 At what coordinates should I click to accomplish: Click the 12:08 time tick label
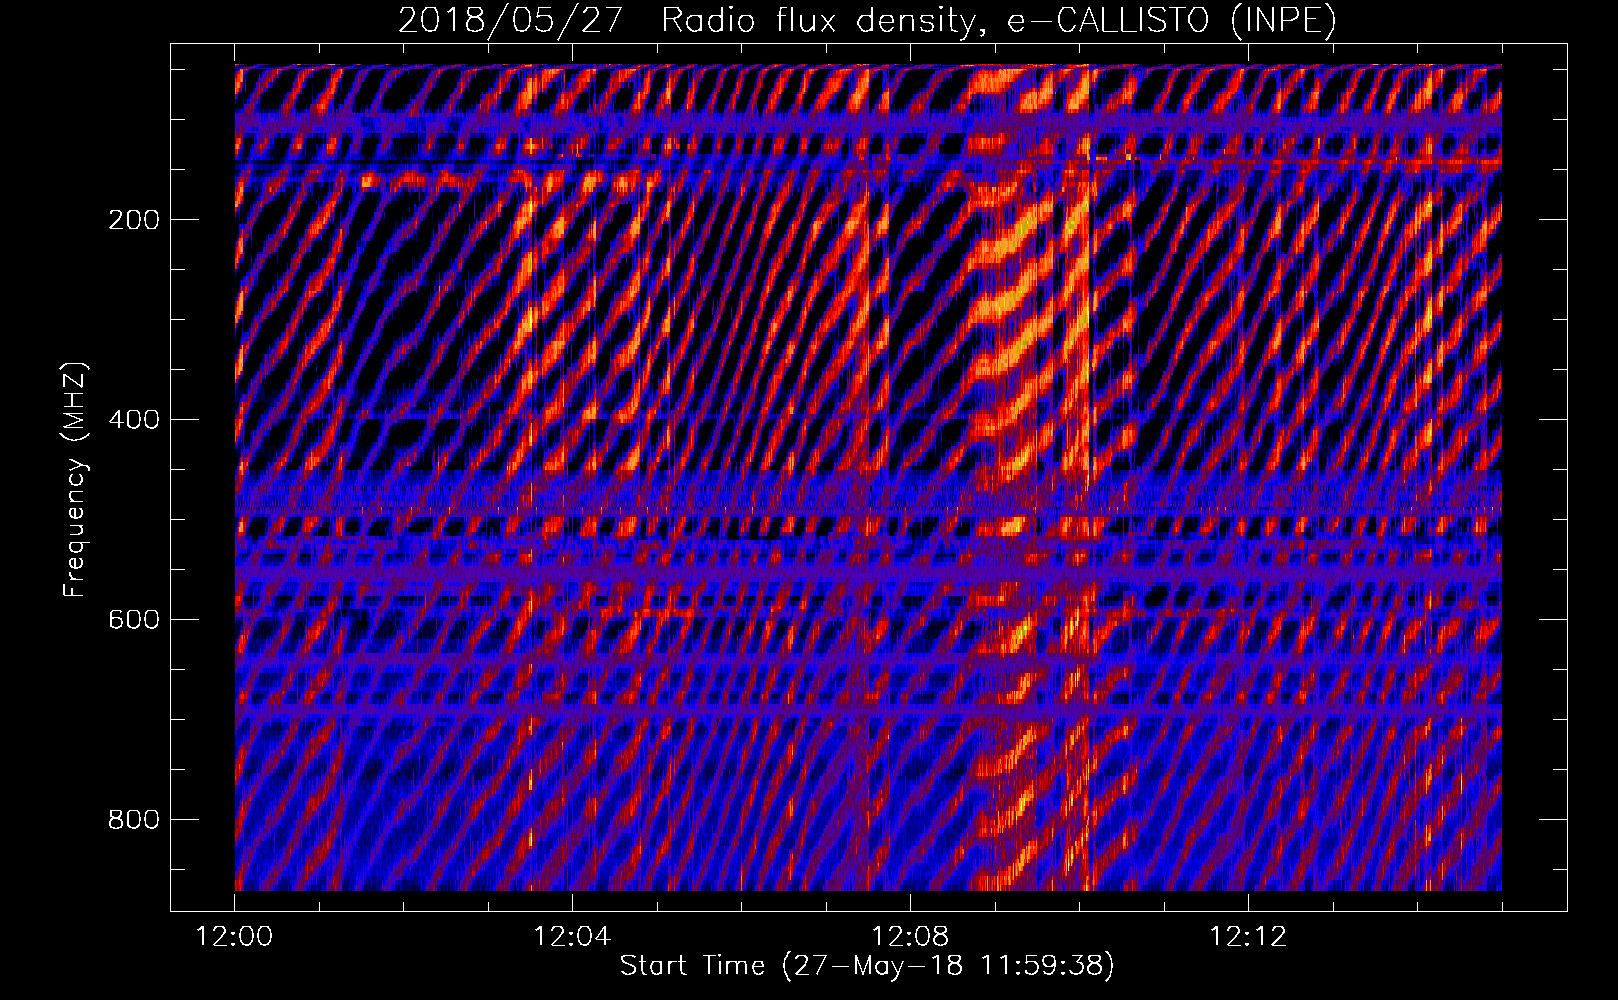(910, 937)
